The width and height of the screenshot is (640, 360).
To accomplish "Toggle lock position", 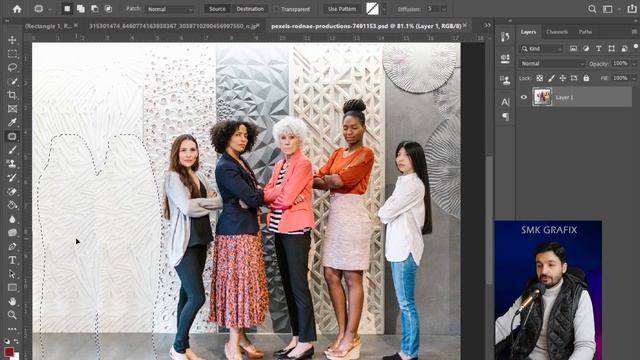I will click(563, 78).
